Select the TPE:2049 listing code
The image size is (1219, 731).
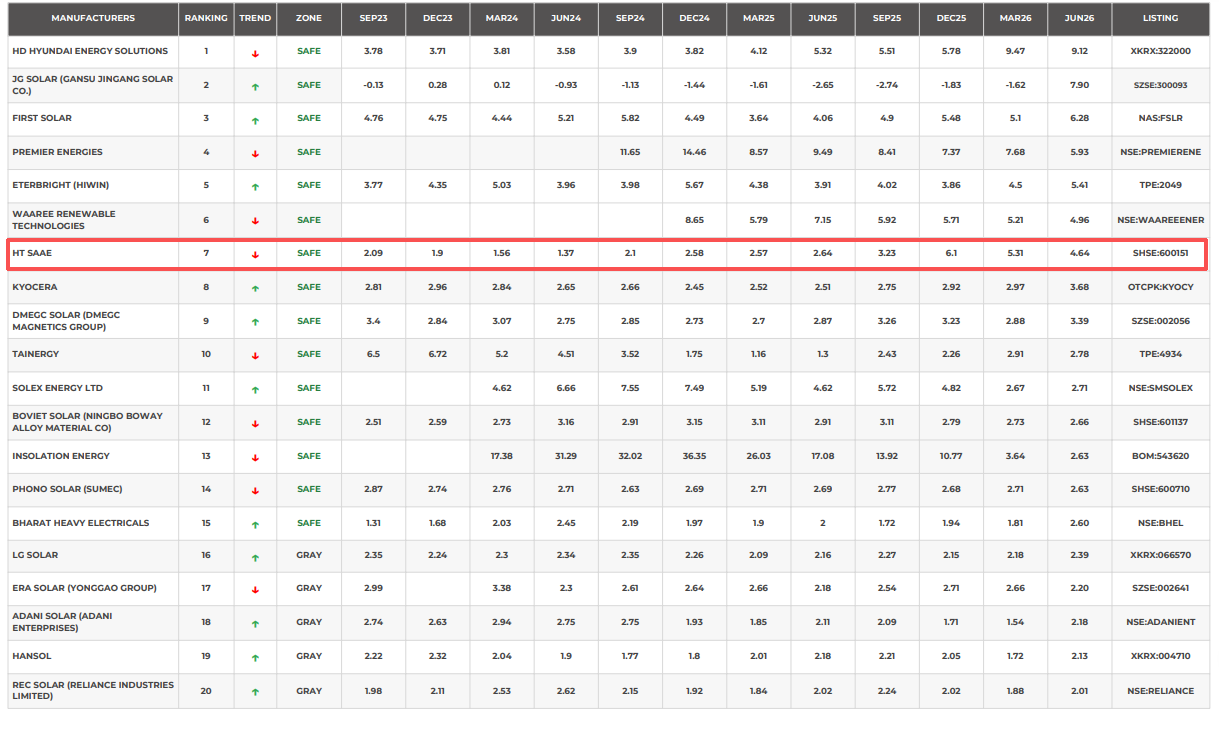[1160, 185]
